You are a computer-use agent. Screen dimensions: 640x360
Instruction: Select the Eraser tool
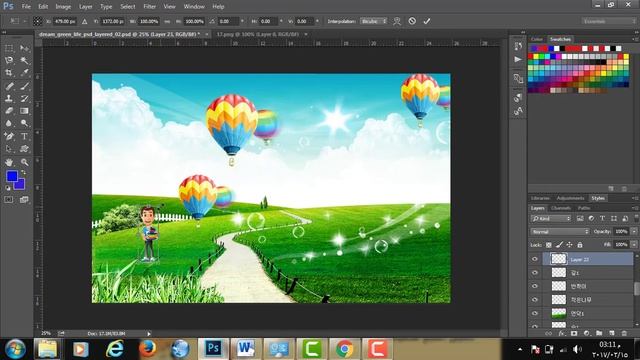(9, 111)
